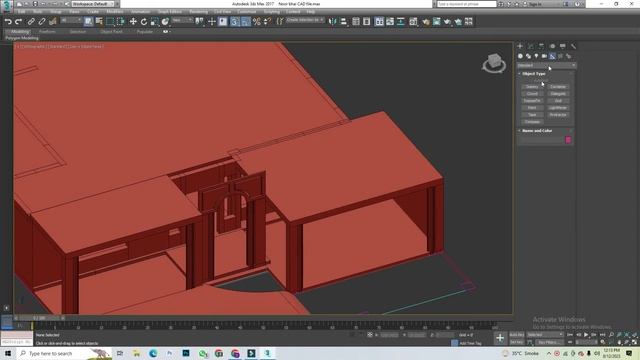The height and width of the screenshot is (360, 640).
Task: Open the Rendered Frame Window icon
Action: coord(437,22)
